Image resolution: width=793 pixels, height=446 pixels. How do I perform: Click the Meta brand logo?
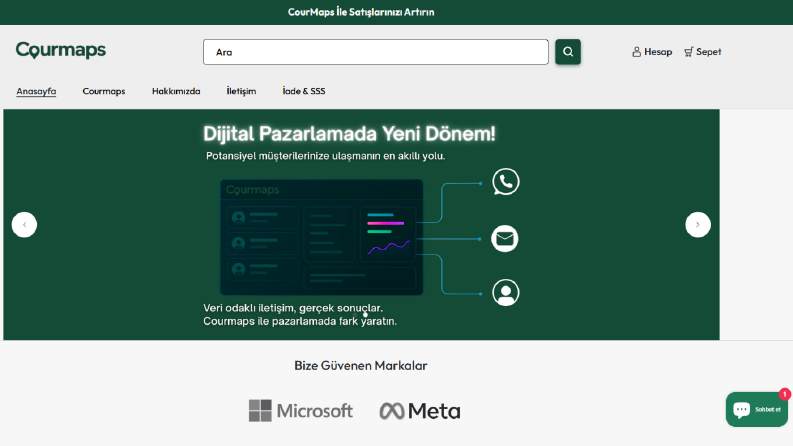point(420,411)
